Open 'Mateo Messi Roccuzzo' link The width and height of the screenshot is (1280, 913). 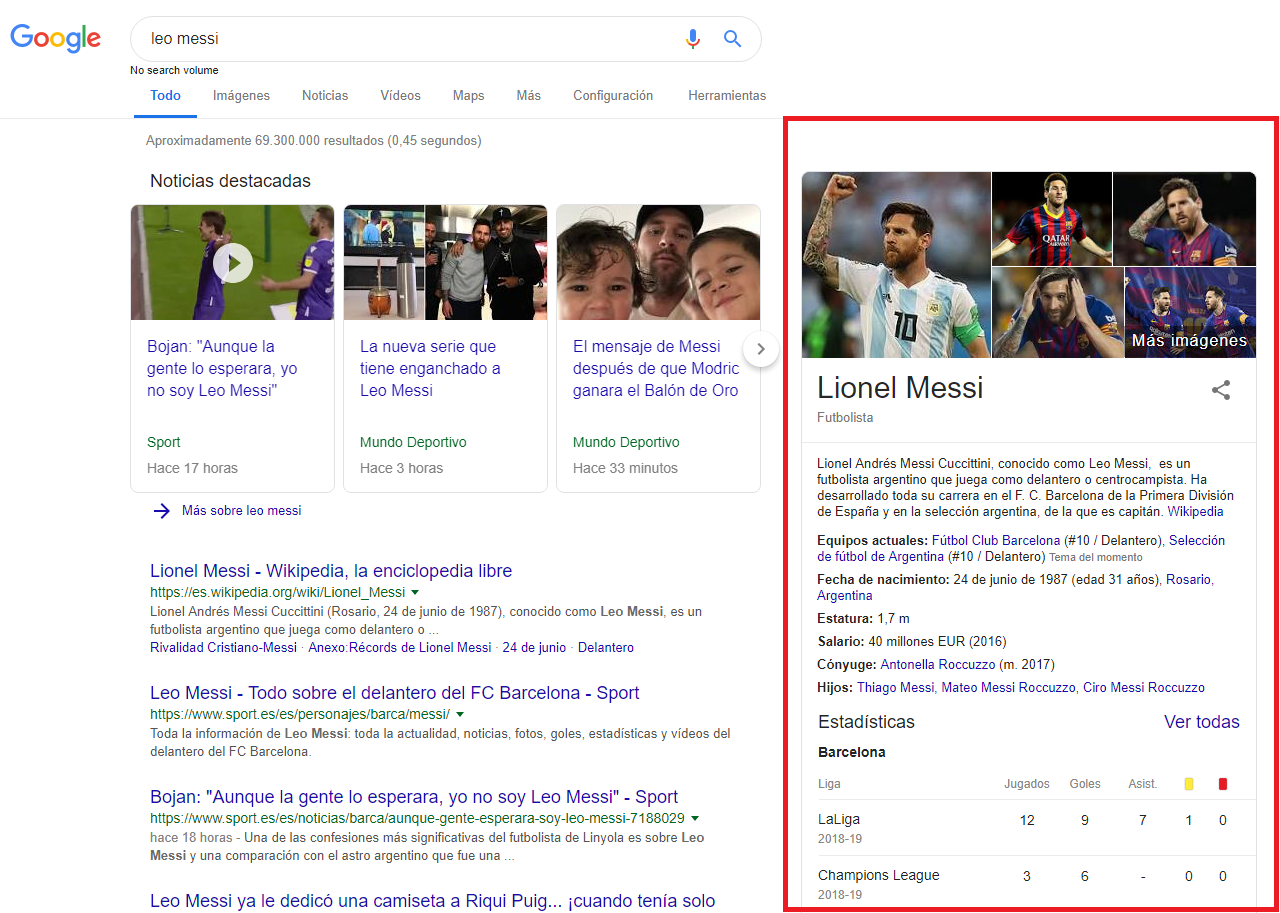[1010, 687]
